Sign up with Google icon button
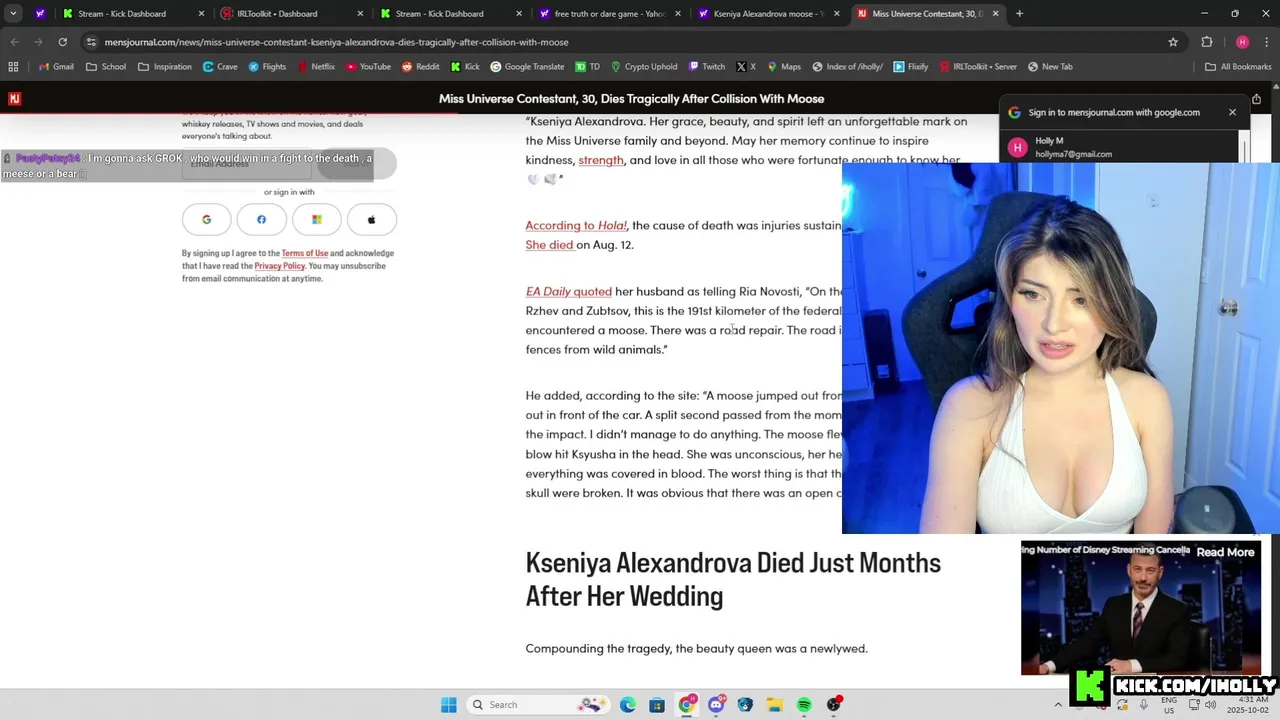Viewport: 1280px width, 720px height. tap(207, 220)
